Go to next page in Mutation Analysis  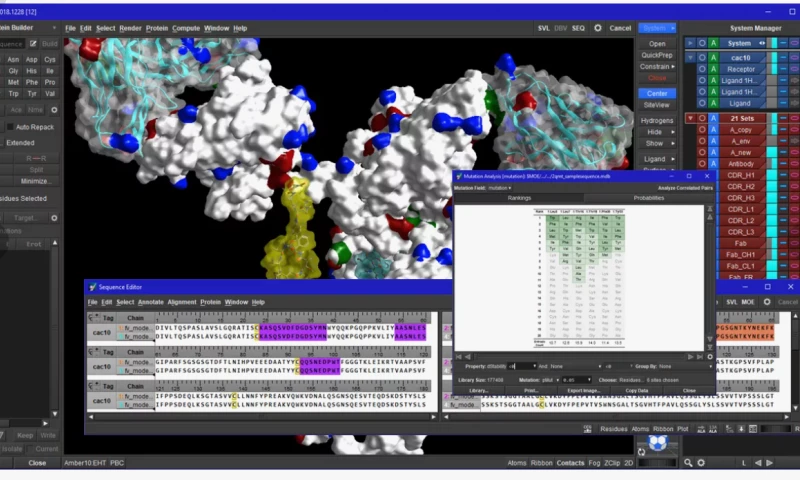click(691, 357)
